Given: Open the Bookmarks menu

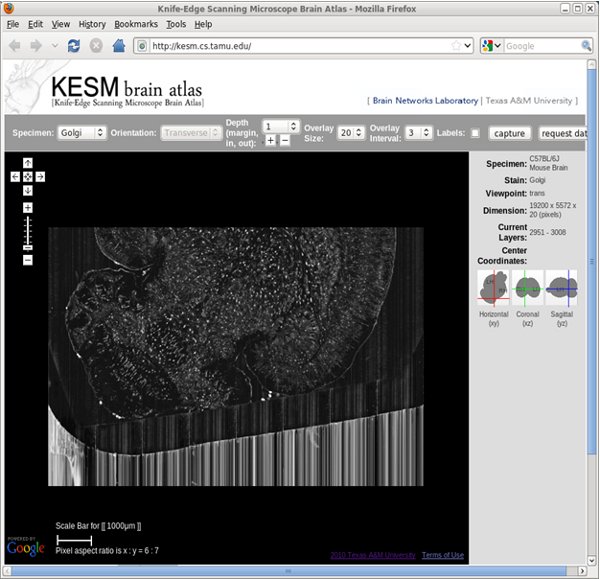Looking at the screenshot, I should 136,24.
